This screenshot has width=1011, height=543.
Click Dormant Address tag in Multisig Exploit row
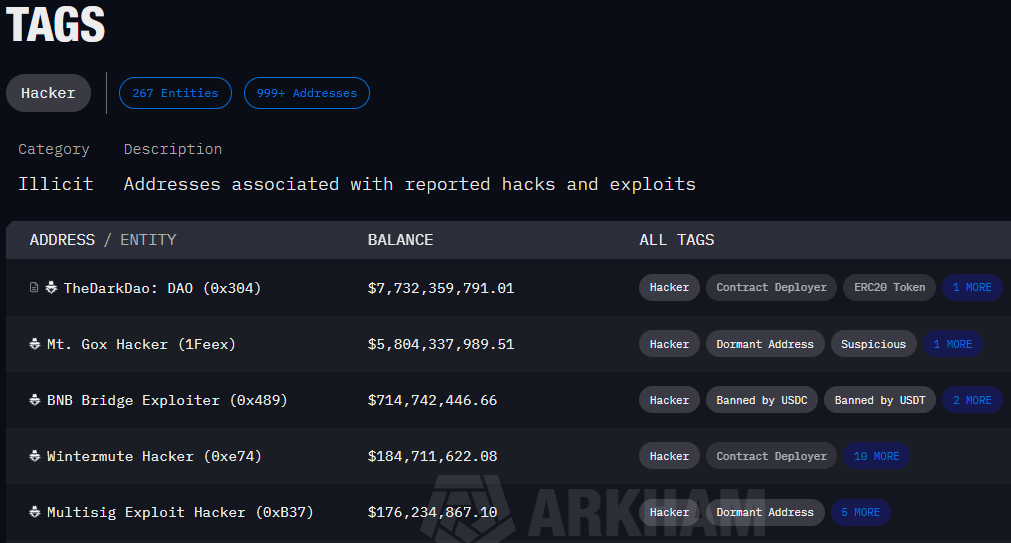coord(765,512)
